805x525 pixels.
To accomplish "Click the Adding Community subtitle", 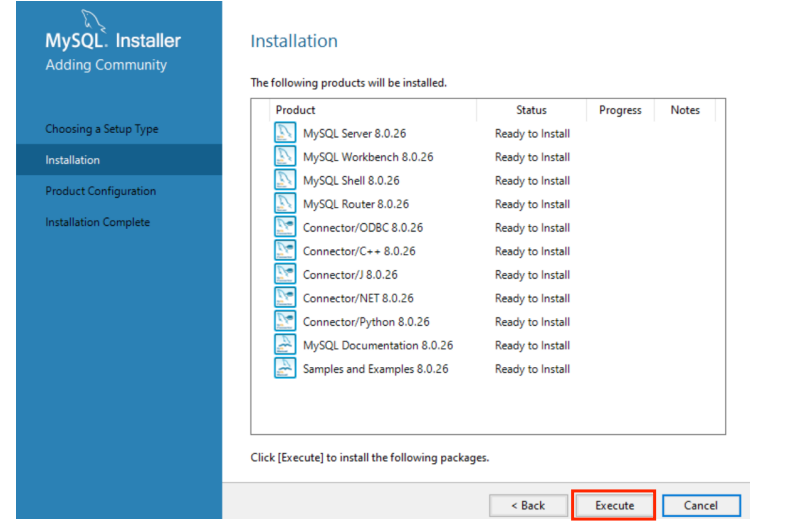I will (106, 65).
